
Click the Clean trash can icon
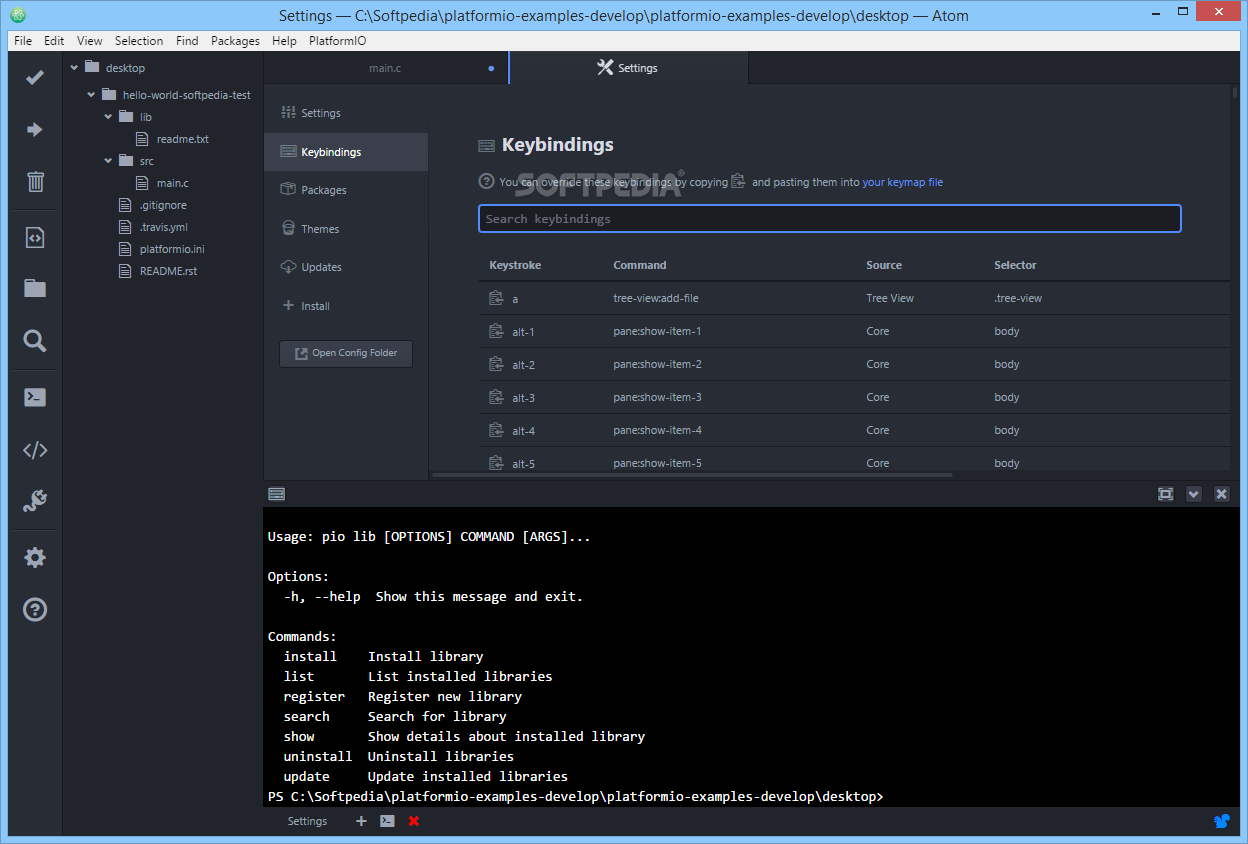point(35,181)
